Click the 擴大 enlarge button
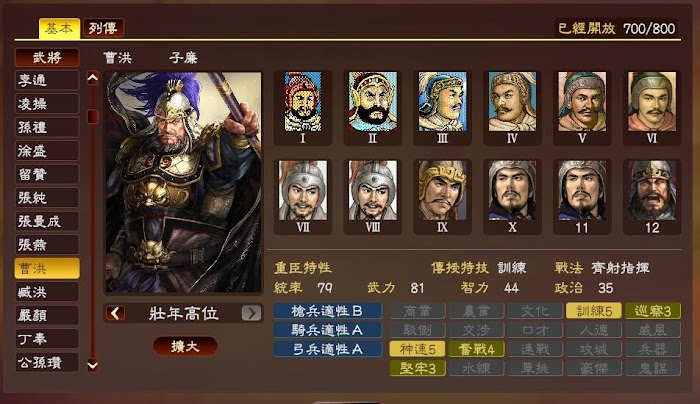This screenshot has height=404, width=700. coord(185,346)
